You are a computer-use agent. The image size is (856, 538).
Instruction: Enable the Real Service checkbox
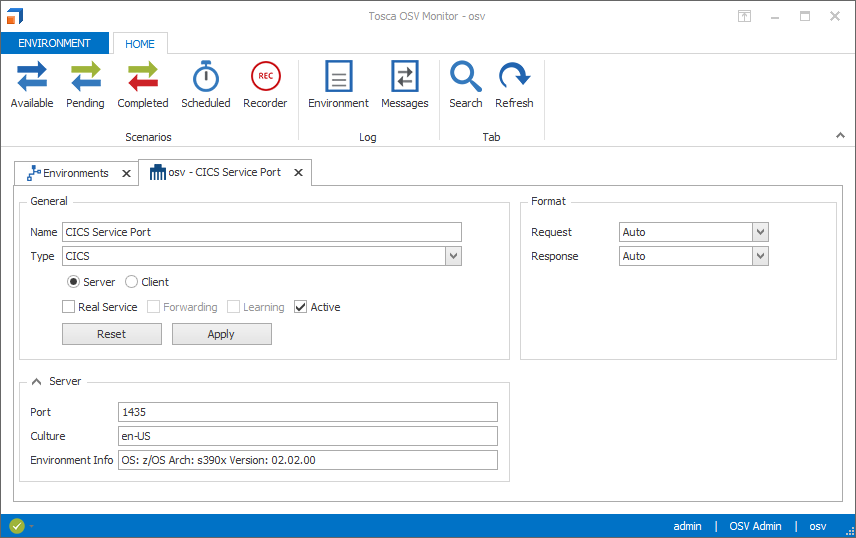pos(69,307)
